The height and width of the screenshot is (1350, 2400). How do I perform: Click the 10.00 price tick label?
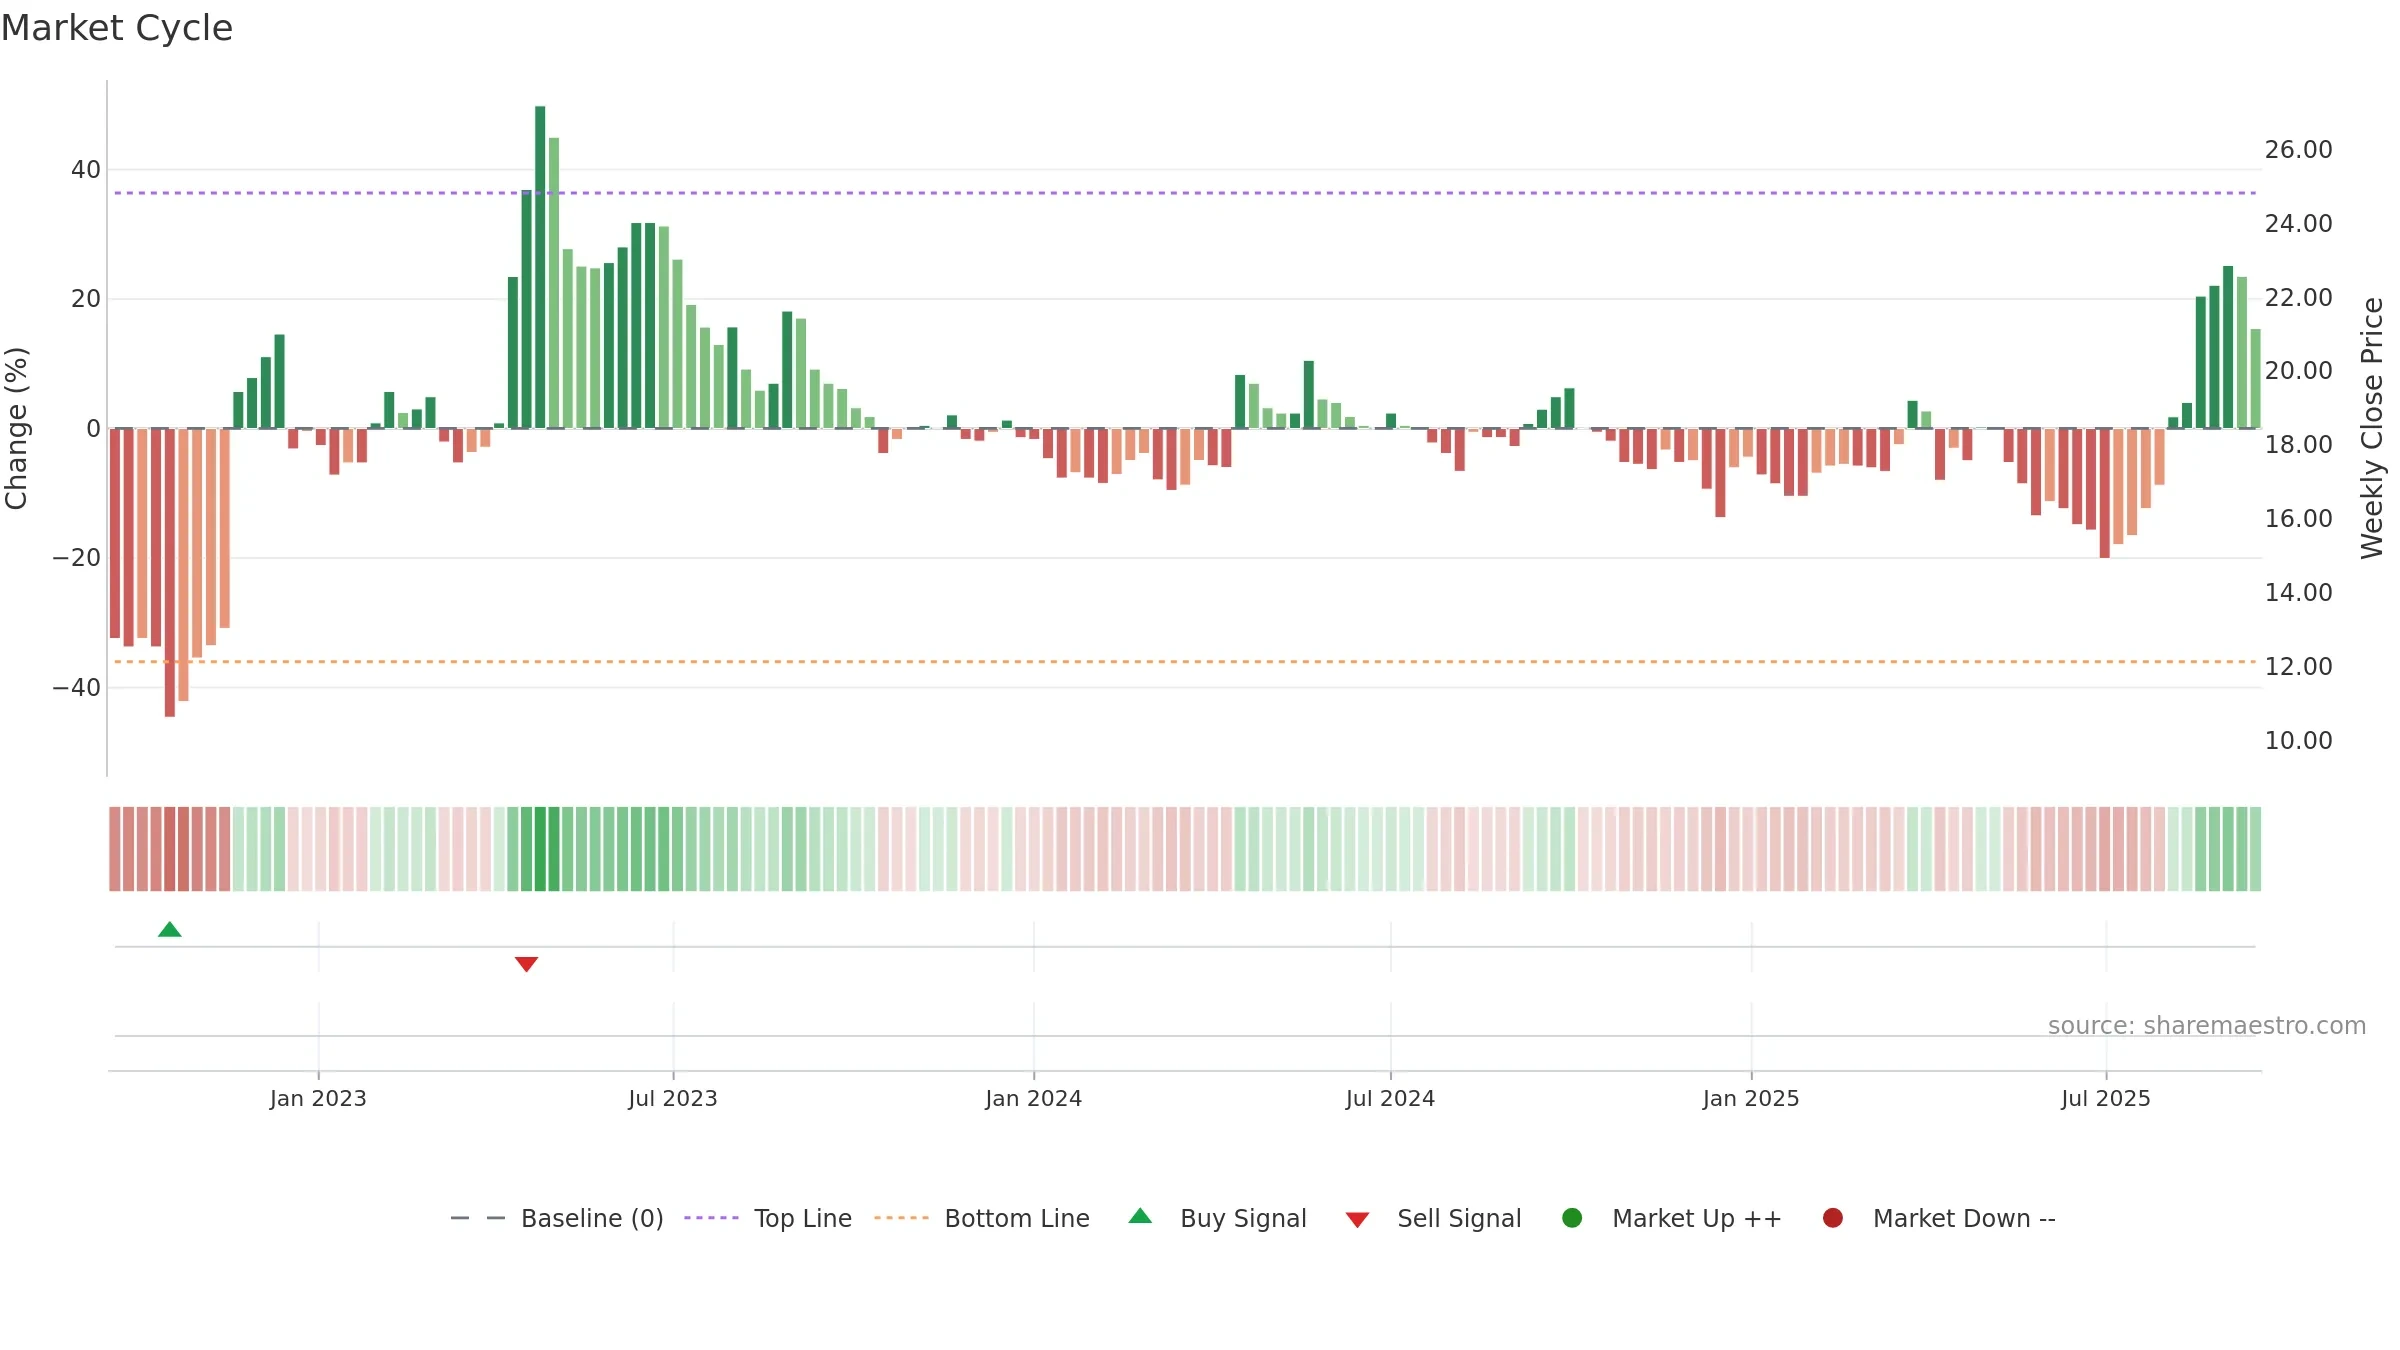click(2298, 741)
